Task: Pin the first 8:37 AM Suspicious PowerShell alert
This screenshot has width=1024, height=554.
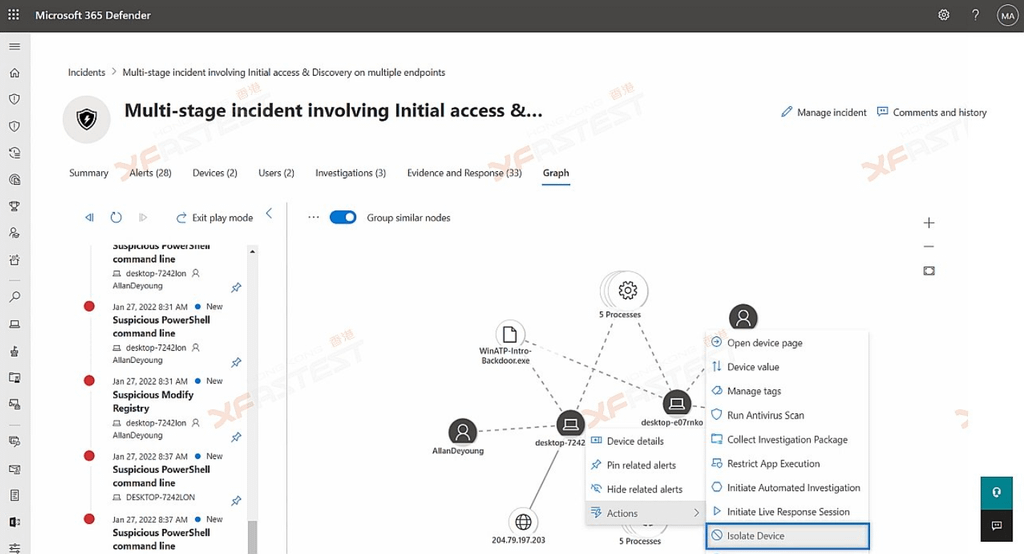Action: 236,501
